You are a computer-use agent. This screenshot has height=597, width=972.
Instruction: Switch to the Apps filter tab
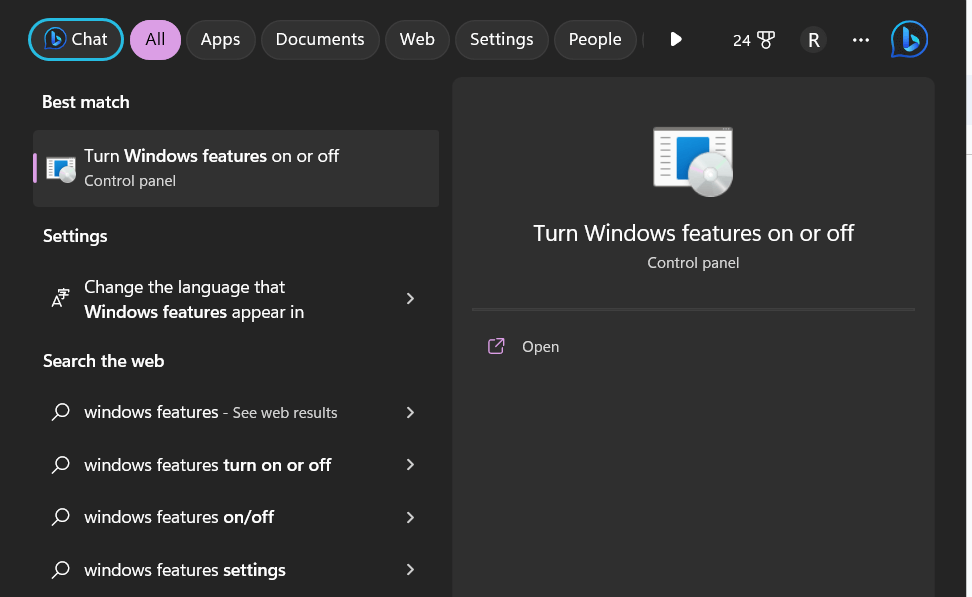(x=220, y=40)
